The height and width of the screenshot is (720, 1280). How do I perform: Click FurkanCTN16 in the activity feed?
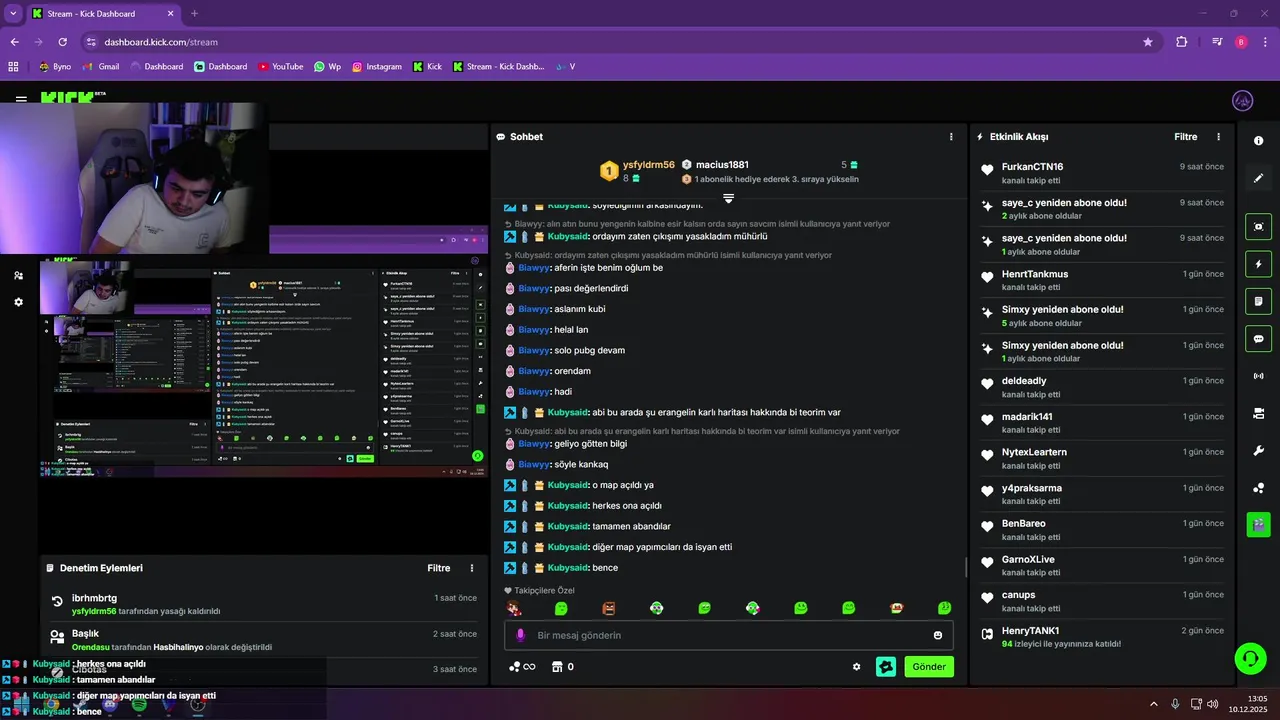click(x=1032, y=167)
